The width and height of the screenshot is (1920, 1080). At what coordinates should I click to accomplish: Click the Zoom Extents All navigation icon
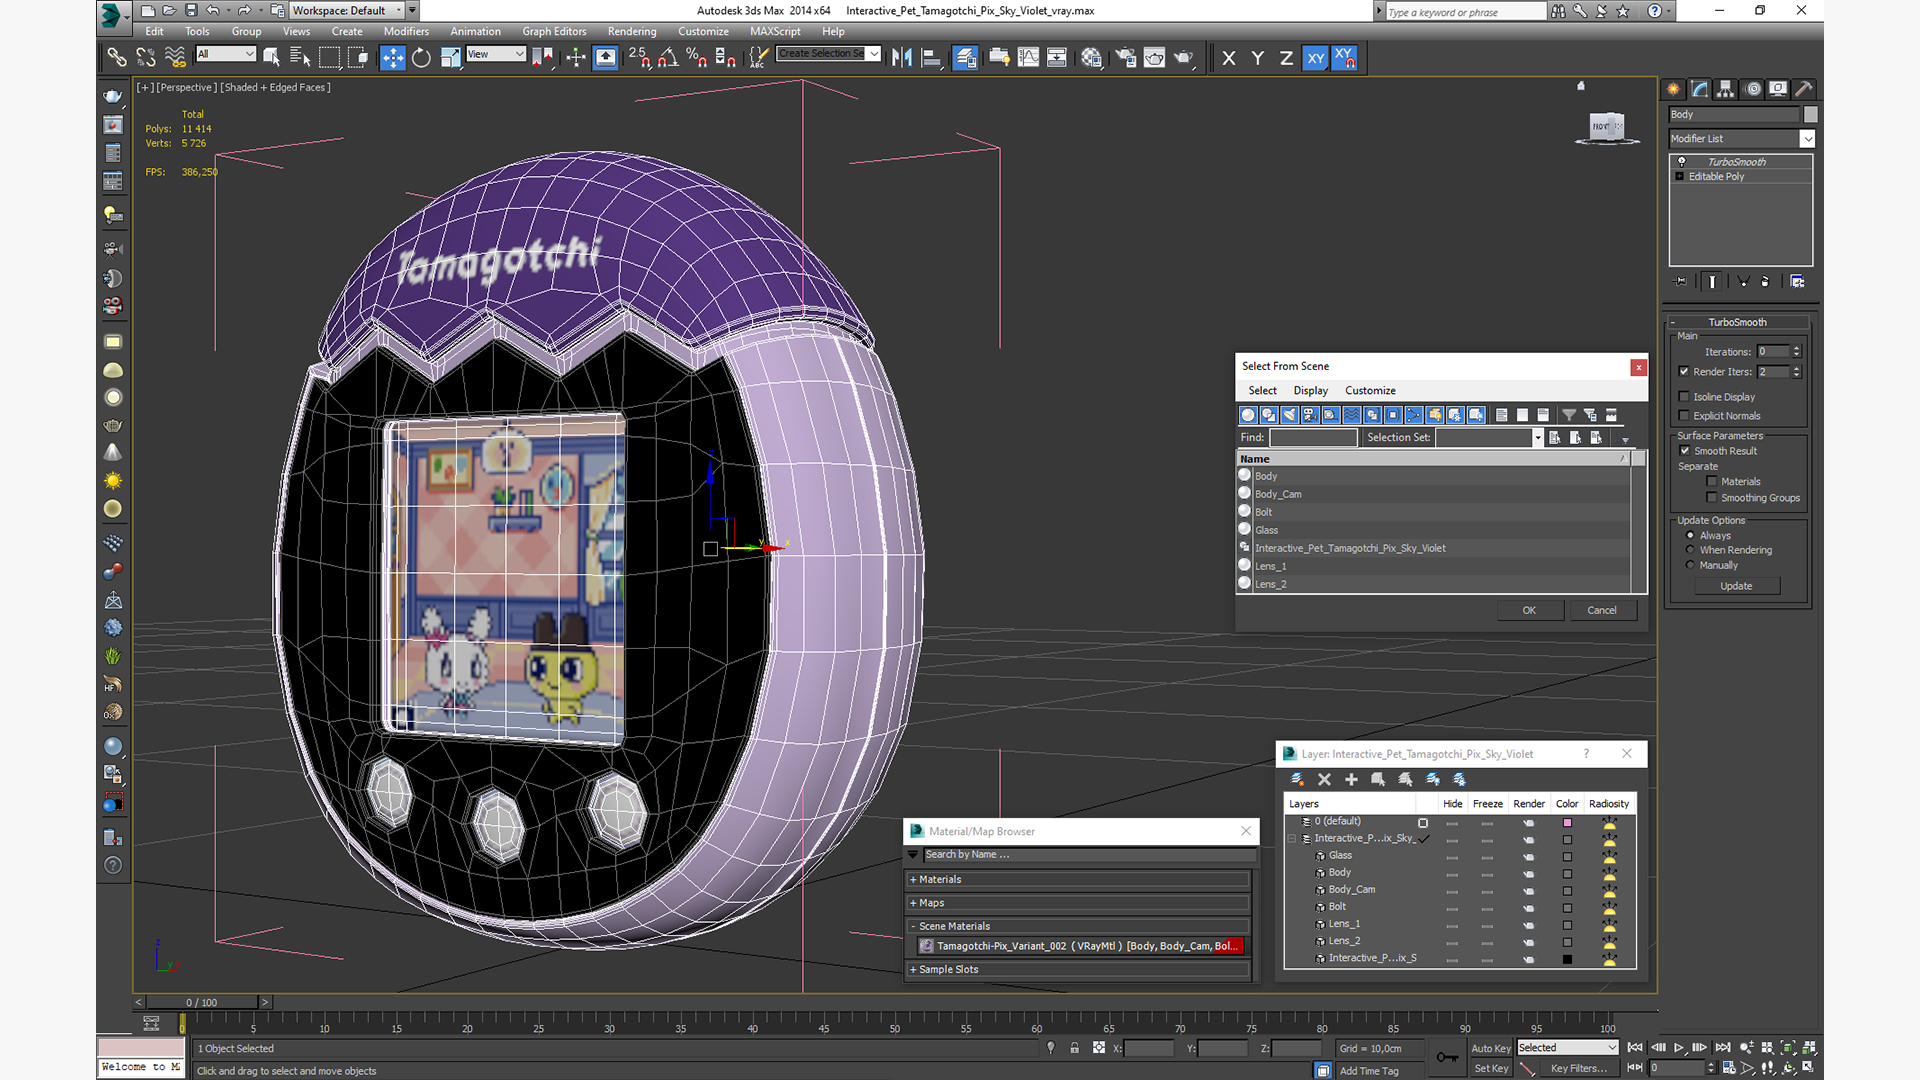[1809, 1048]
